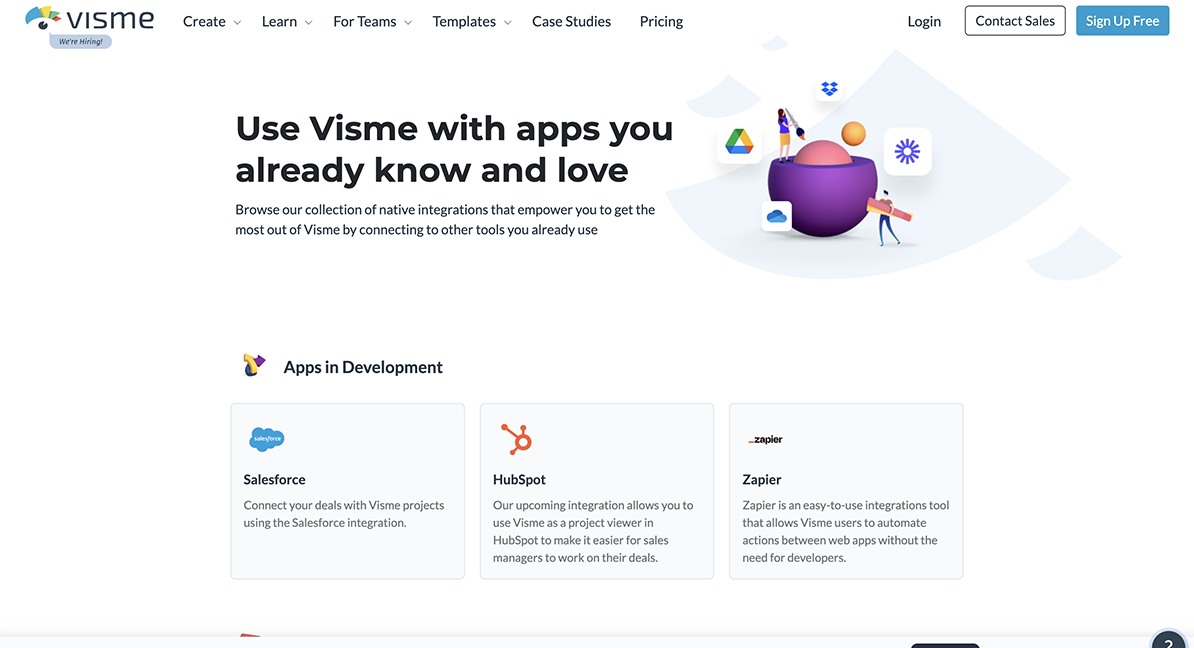Expand the Create dropdown menu
Image resolution: width=1194 pixels, height=648 pixels.
[x=205, y=21]
